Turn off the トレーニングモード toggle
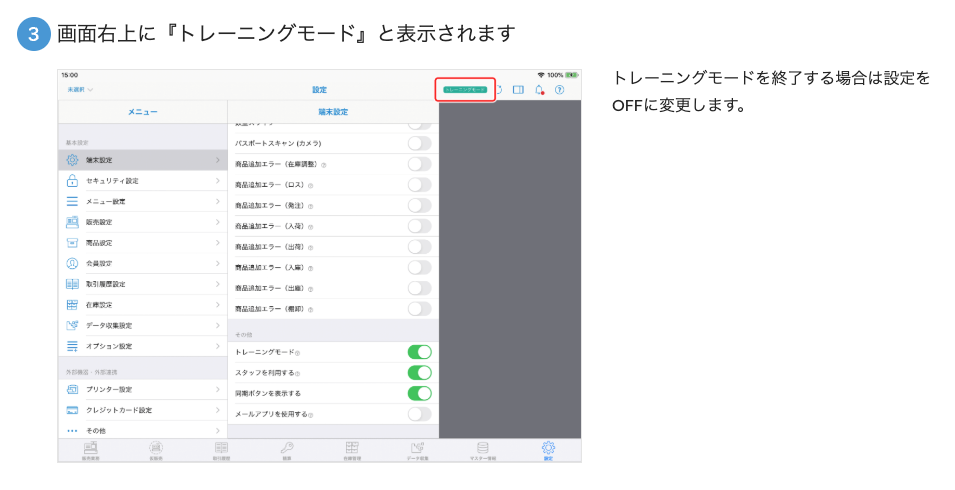The image size is (955, 490). pyautogui.click(x=419, y=352)
